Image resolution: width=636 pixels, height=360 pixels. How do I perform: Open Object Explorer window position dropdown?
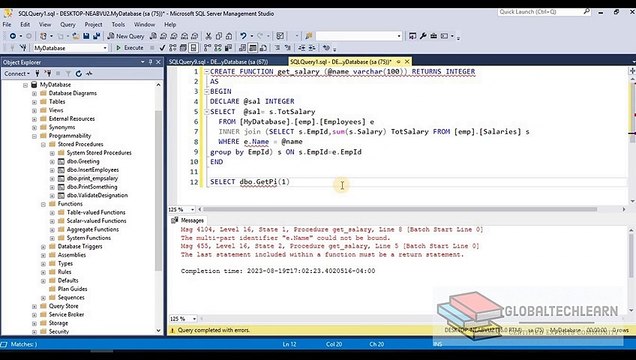click(x=143, y=62)
